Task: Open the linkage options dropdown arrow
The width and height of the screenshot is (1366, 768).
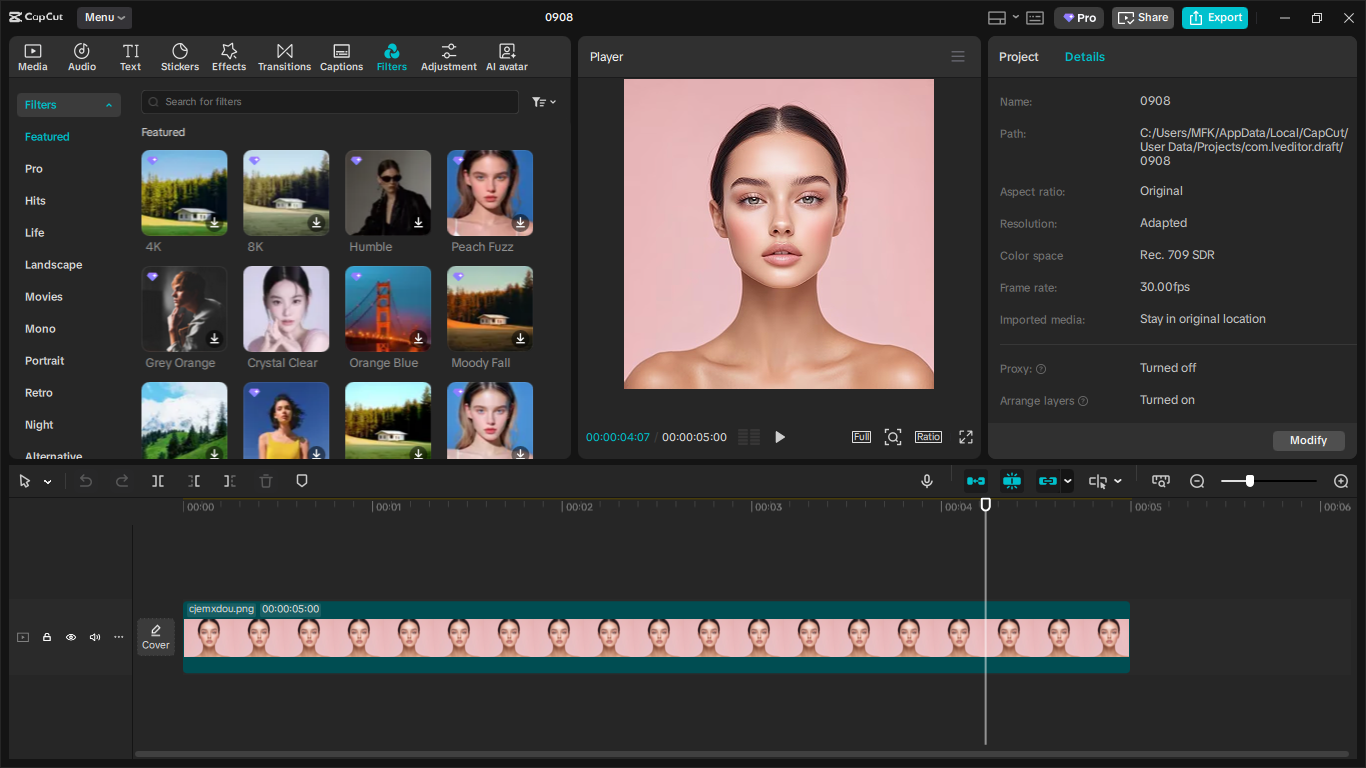Action: coord(1067,481)
